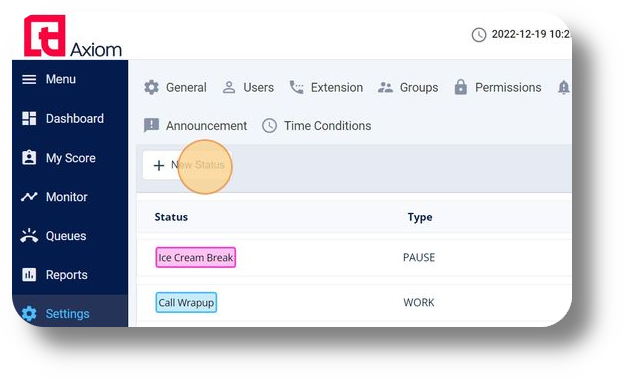Image resolution: width=624 pixels, height=379 pixels.
Task: Open Dashboard from the sidebar
Action: (x=63, y=118)
